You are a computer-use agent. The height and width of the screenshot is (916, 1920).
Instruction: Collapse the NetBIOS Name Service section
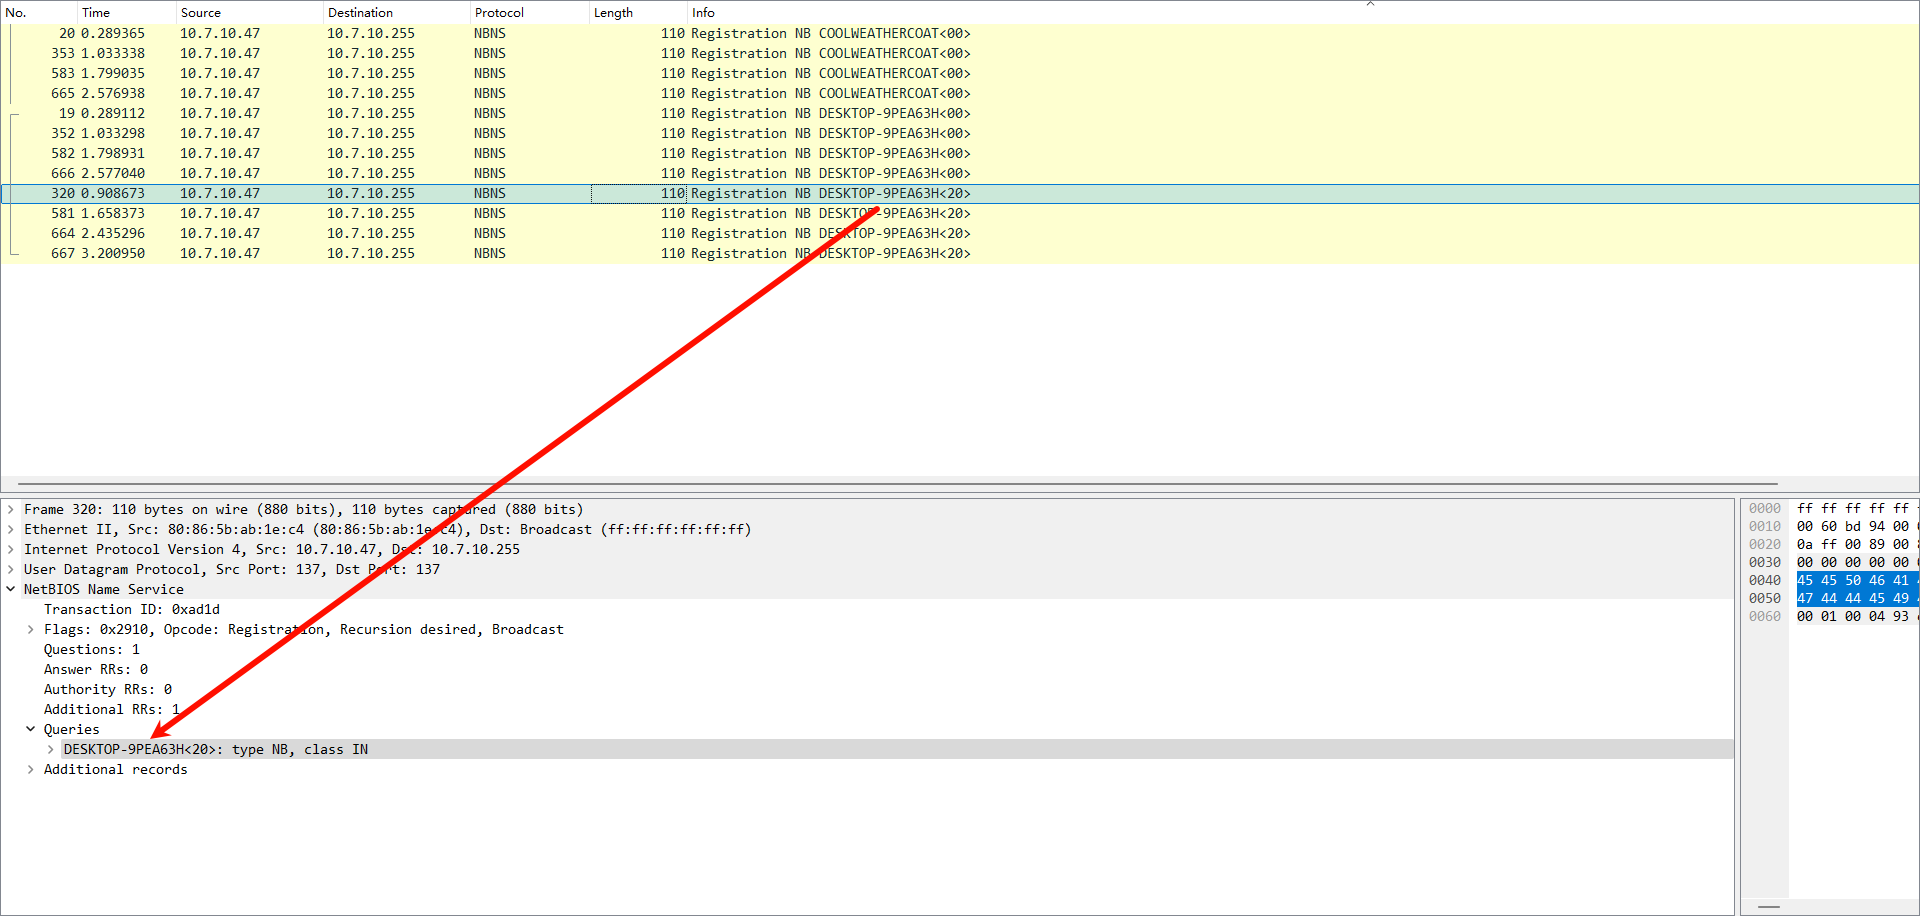click(10, 589)
